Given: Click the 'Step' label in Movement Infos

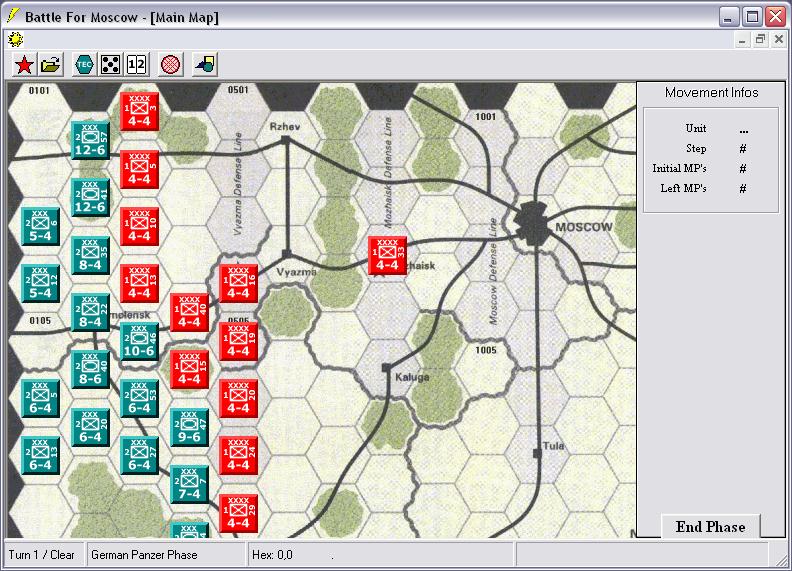Looking at the screenshot, I should pos(696,149).
